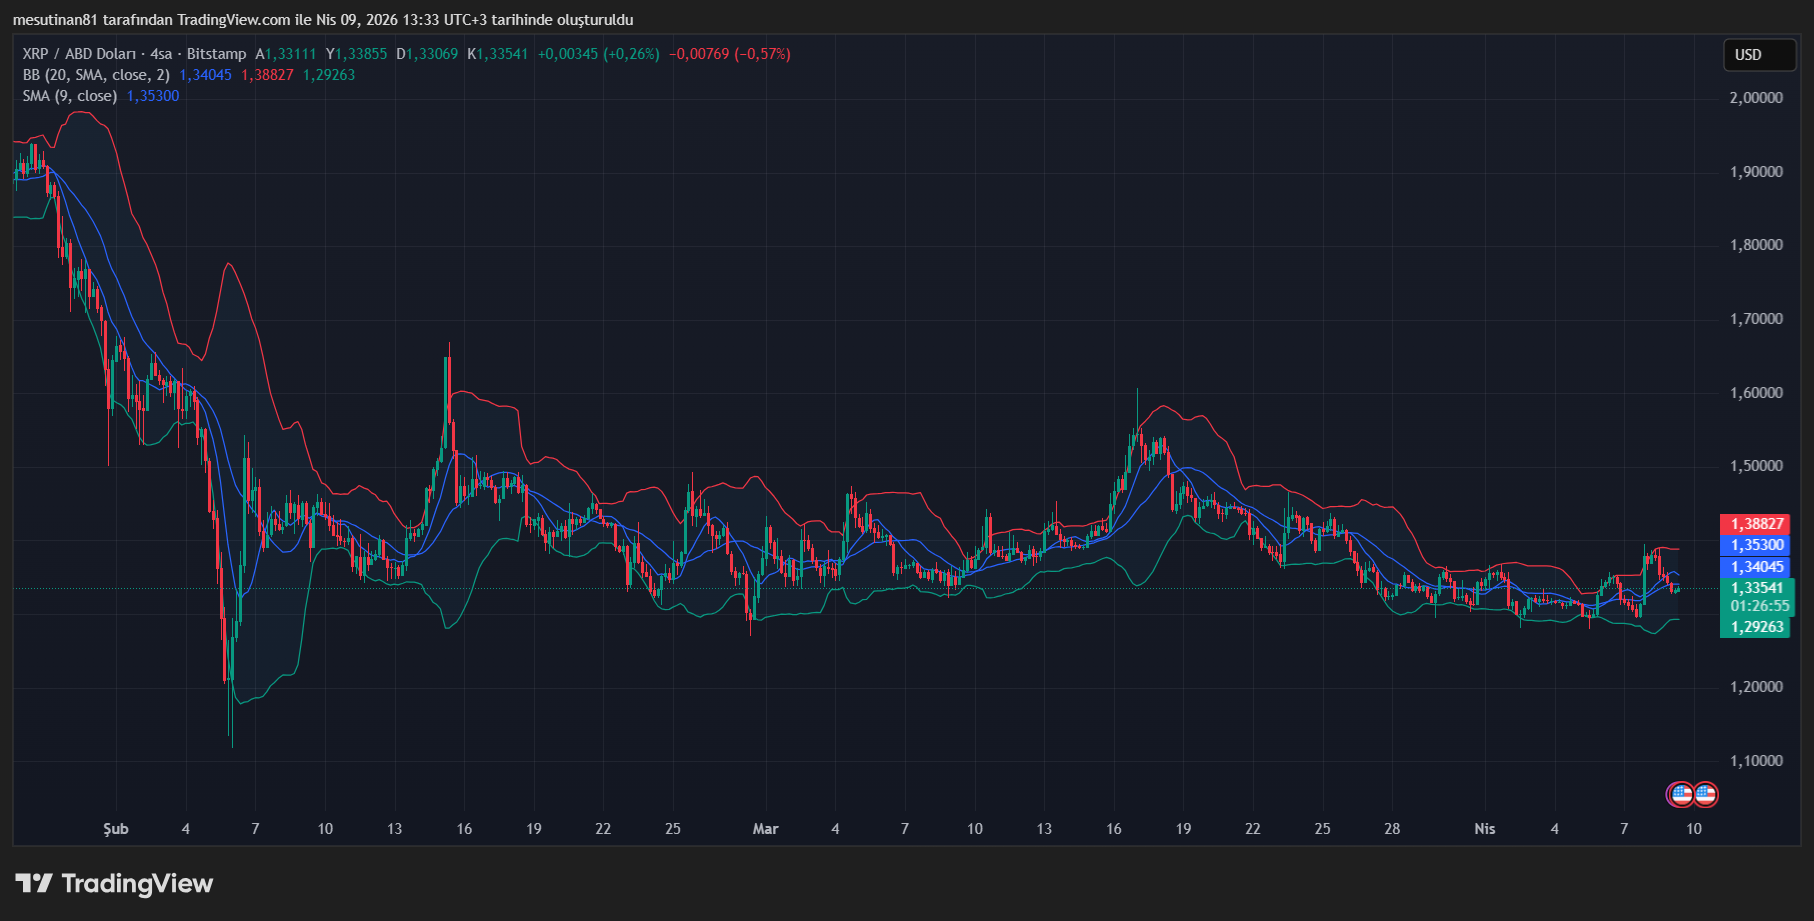Toggle the USD currency display button
Image resolution: width=1814 pixels, height=921 pixels.
click(x=1759, y=55)
